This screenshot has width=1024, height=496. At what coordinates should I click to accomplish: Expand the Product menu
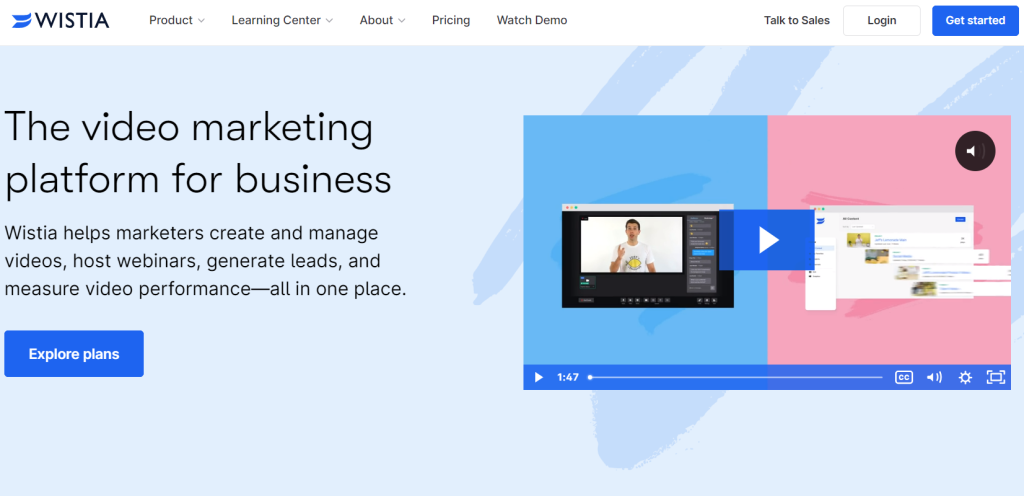pos(176,20)
